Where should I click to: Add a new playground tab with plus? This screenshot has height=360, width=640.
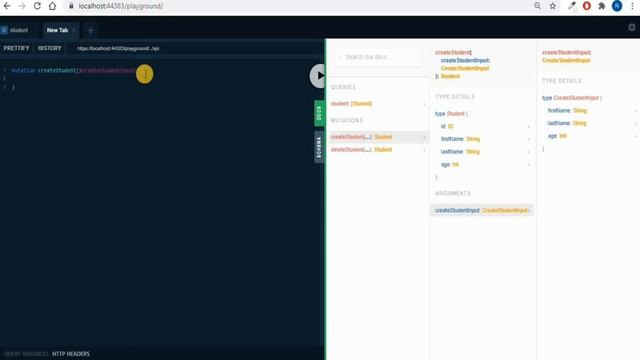pyautogui.click(x=91, y=30)
